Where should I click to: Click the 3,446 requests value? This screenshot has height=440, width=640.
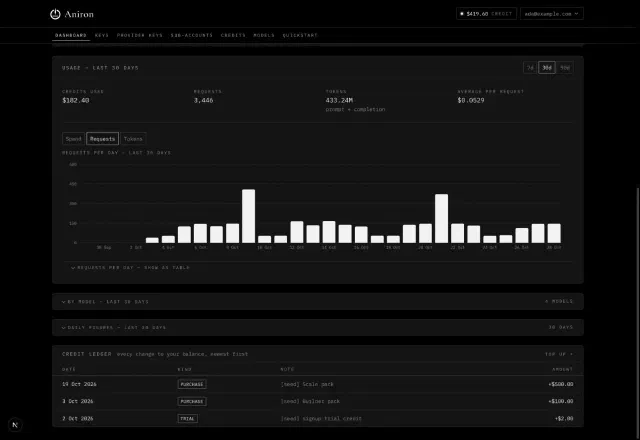[x=203, y=100]
